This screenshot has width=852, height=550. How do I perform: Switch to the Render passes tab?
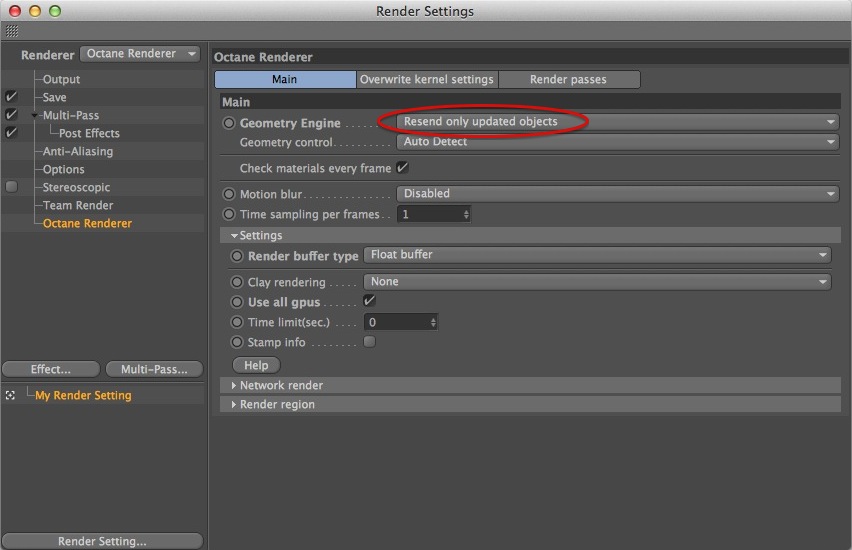[569, 79]
